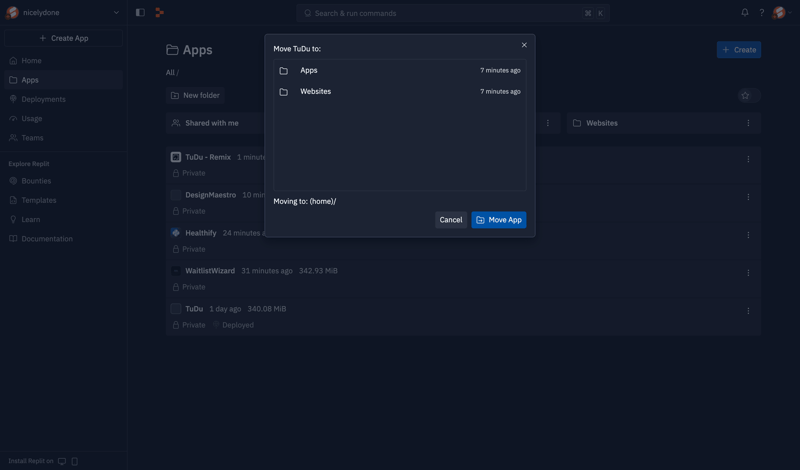Viewport: 800px width, 470px height.
Task: Close the Move TuDu dialog
Action: pyautogui.click(x=524, y=45)
